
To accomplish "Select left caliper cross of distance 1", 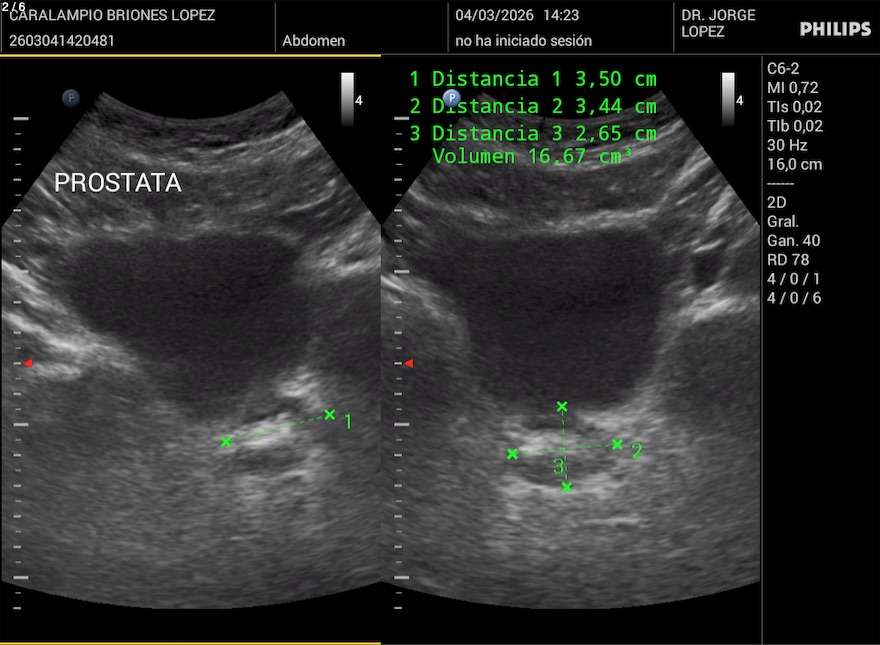I will [226, 441].
